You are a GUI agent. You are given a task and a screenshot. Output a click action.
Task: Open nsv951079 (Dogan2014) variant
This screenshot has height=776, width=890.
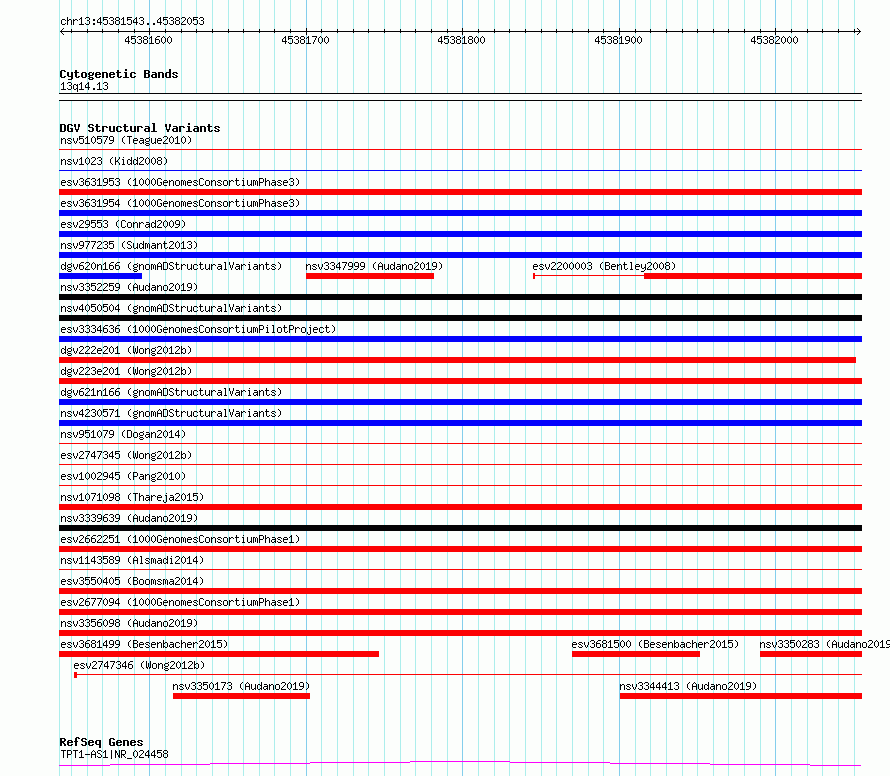point(123,434)
